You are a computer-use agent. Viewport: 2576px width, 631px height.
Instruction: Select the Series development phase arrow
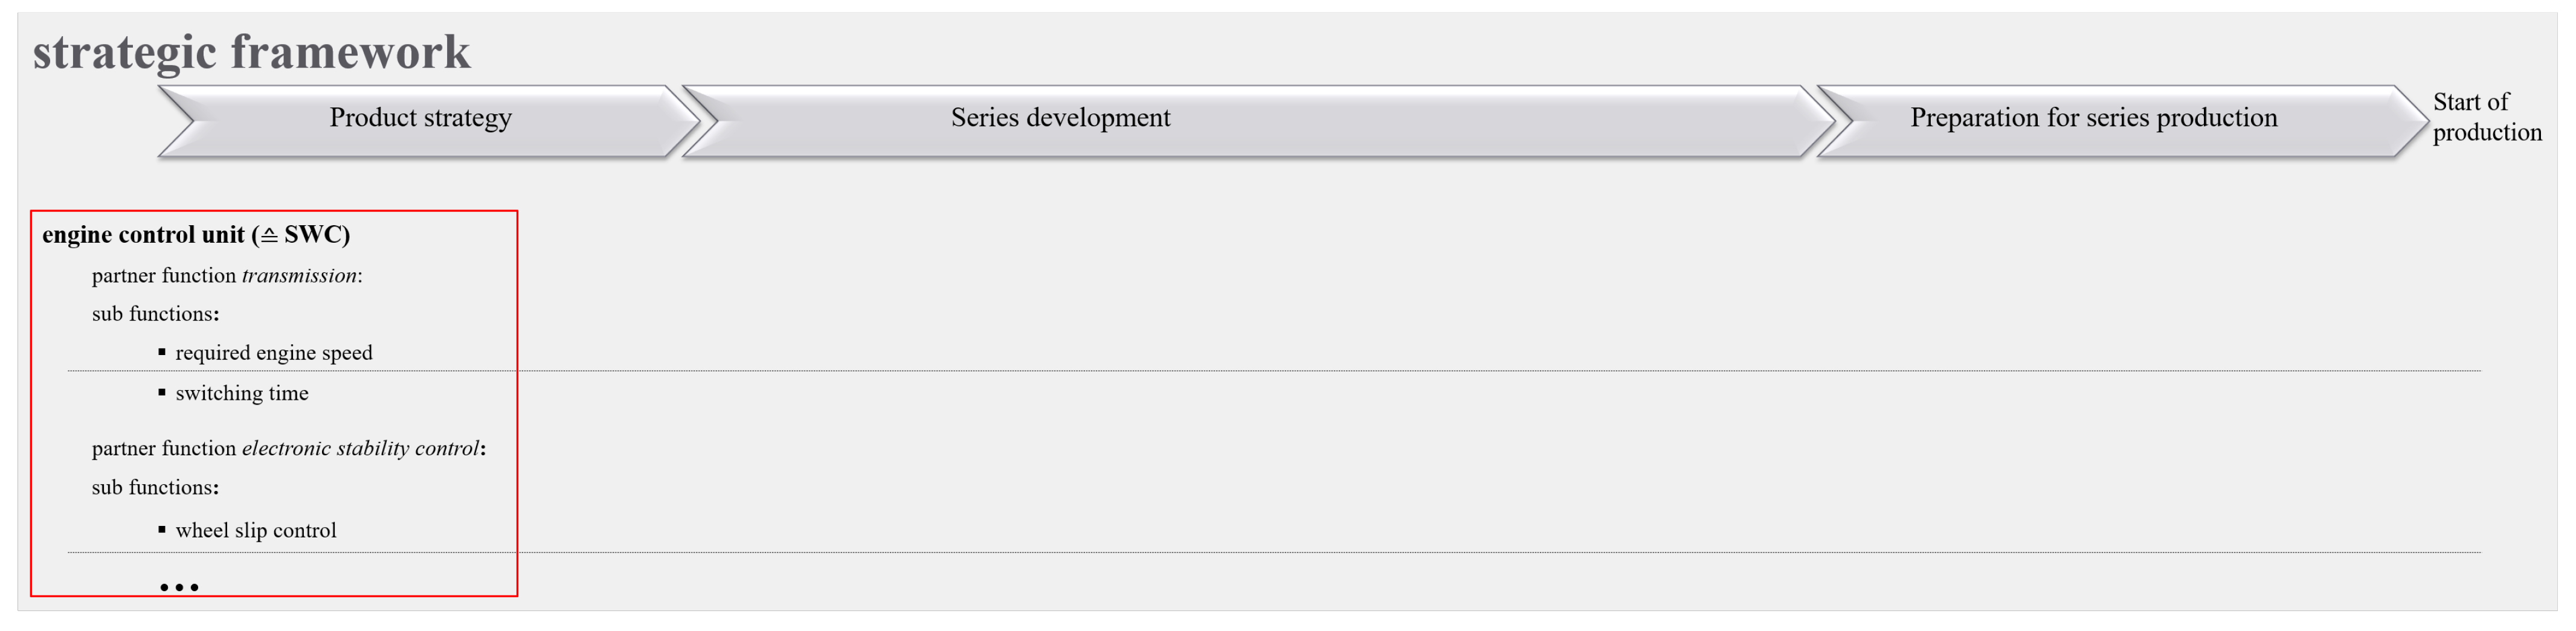1060,118
